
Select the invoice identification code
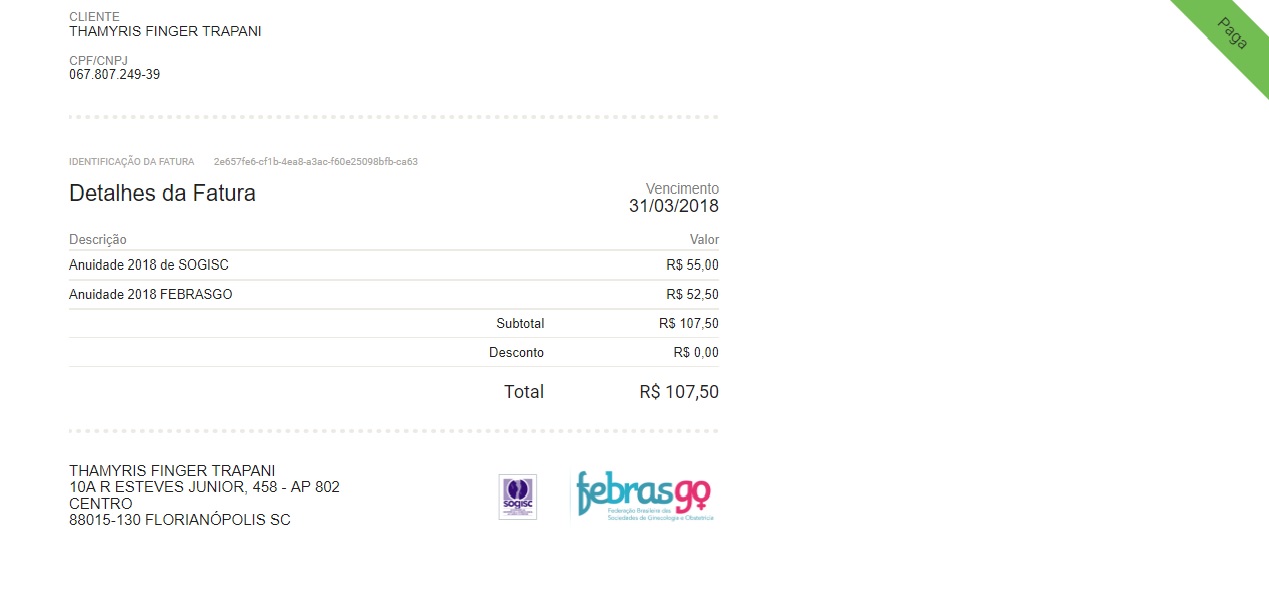tap(315, 161)
